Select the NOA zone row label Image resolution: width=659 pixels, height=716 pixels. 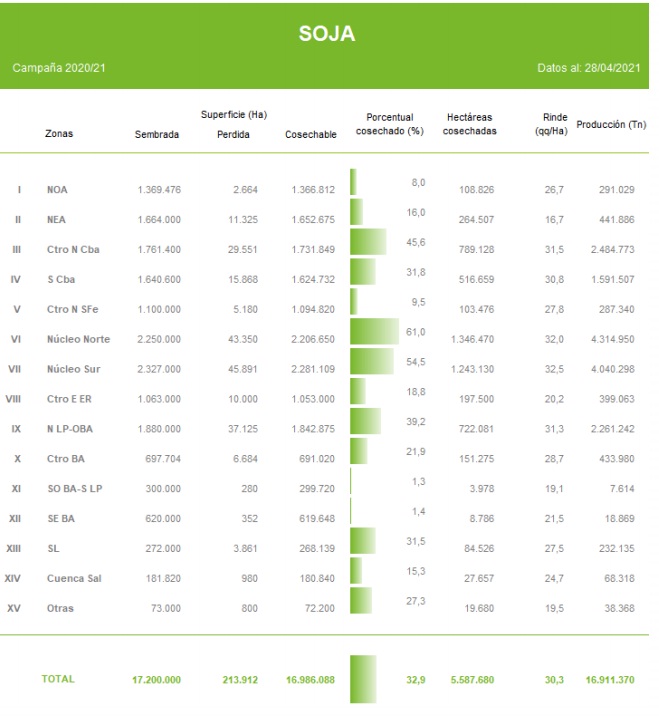click(x=57, y=190)
